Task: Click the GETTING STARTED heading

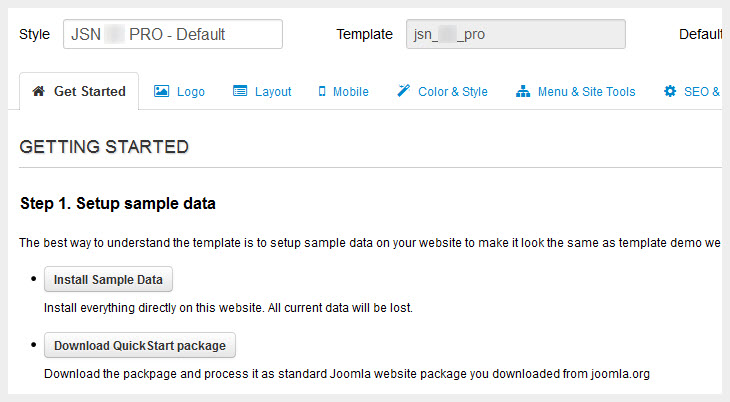Action: (104, 147)
